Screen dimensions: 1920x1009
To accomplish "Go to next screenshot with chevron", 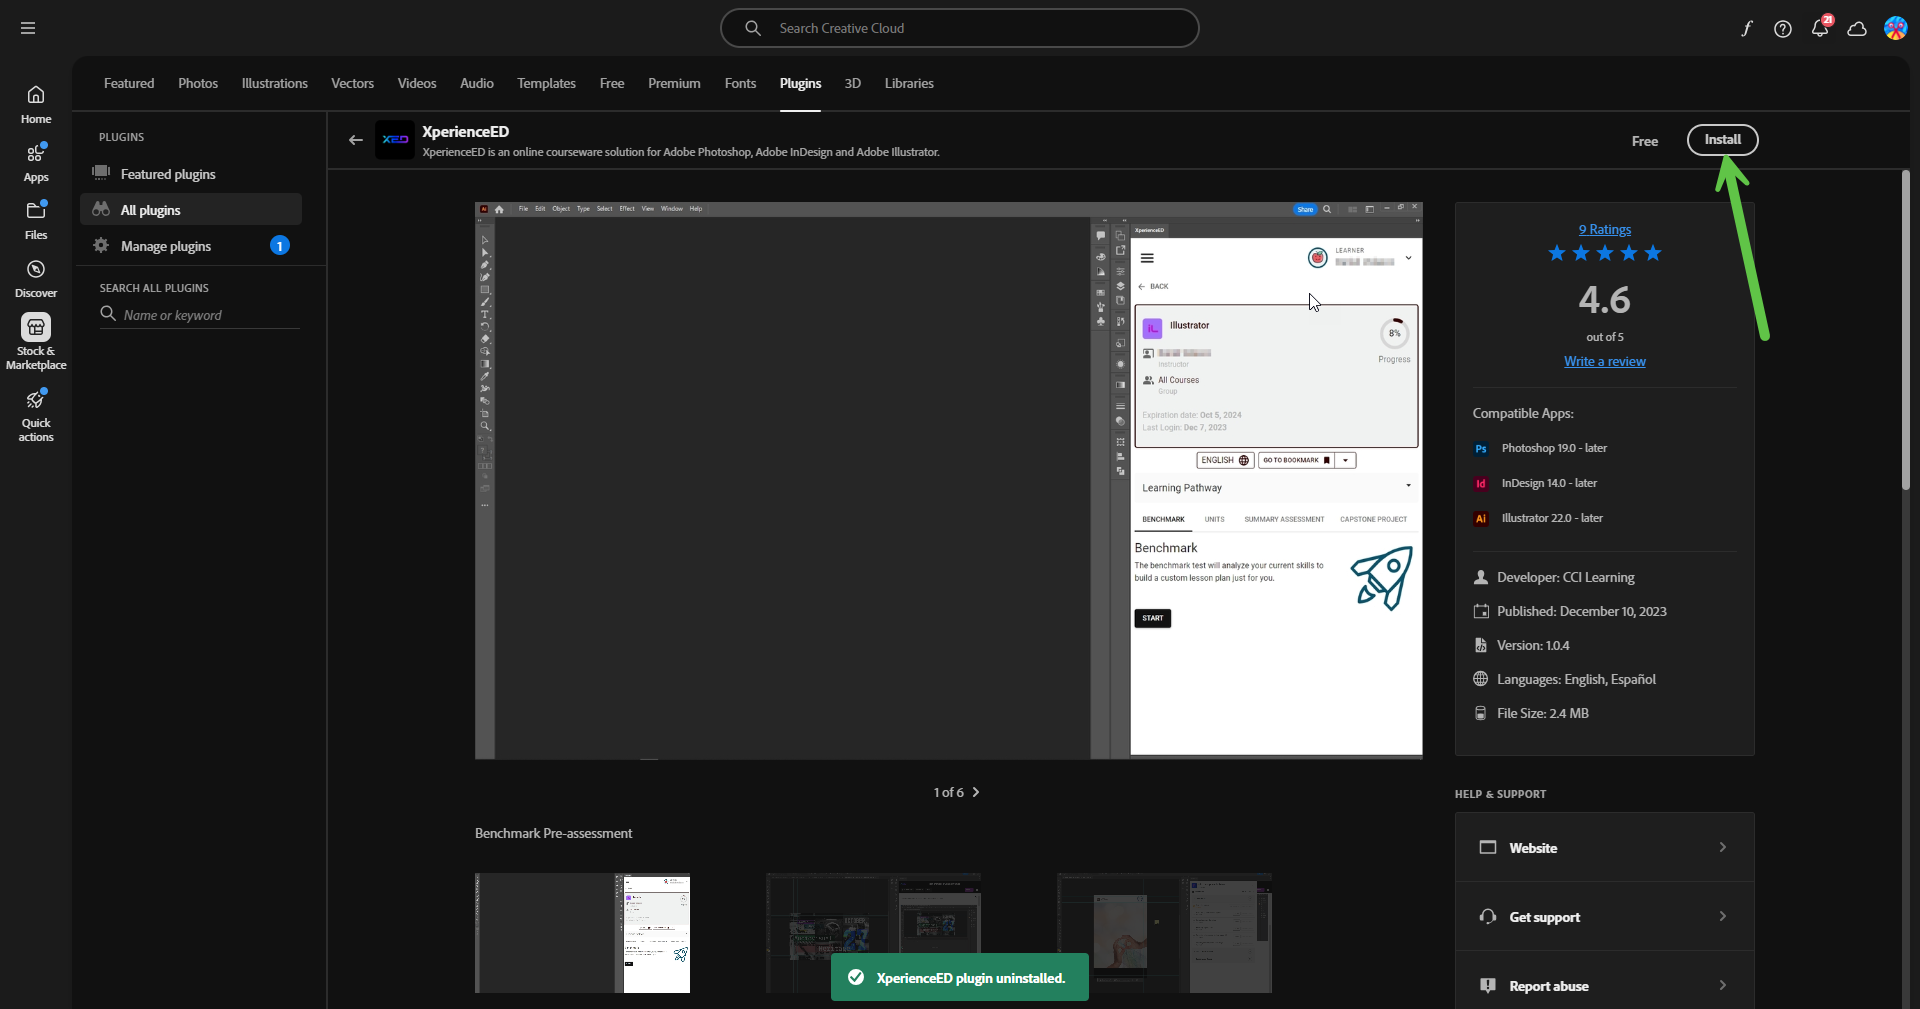I will coord(976,792).
